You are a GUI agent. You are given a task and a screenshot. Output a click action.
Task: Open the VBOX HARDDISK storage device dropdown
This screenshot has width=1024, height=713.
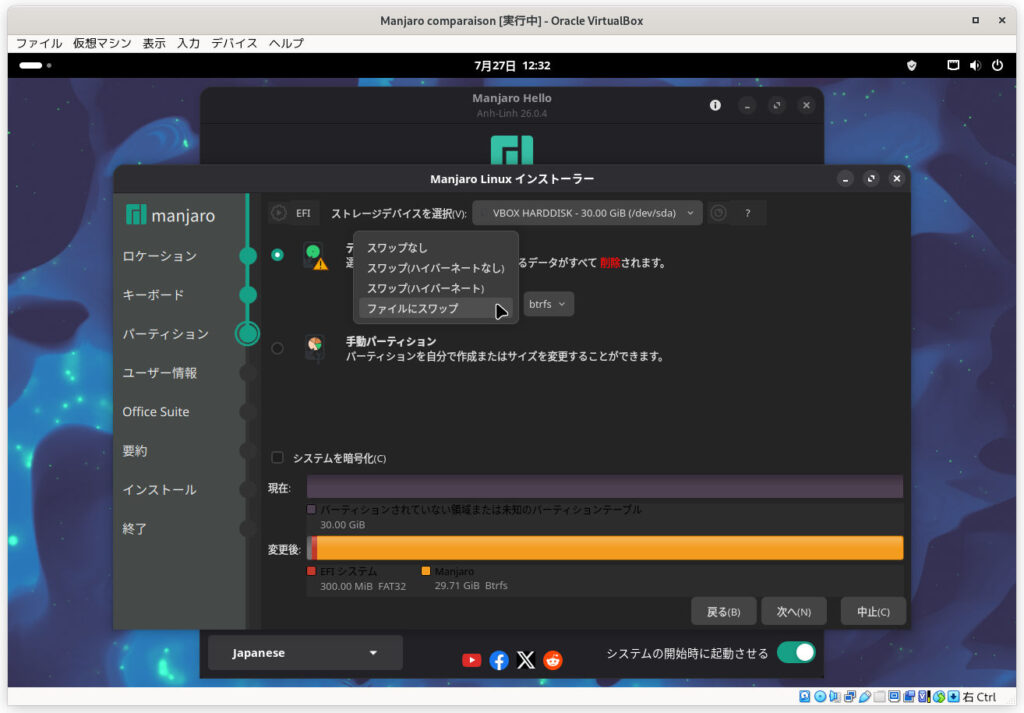pyautogui.click(x=587, y=213)
